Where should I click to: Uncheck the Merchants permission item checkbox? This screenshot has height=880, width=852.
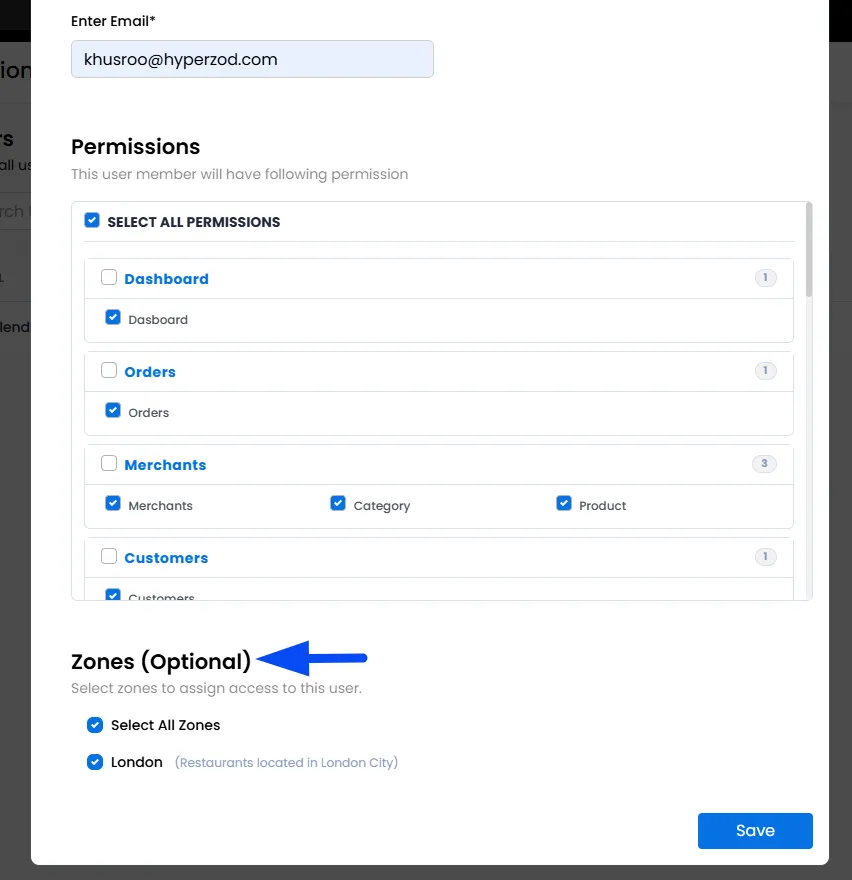[x=113, y=503]
